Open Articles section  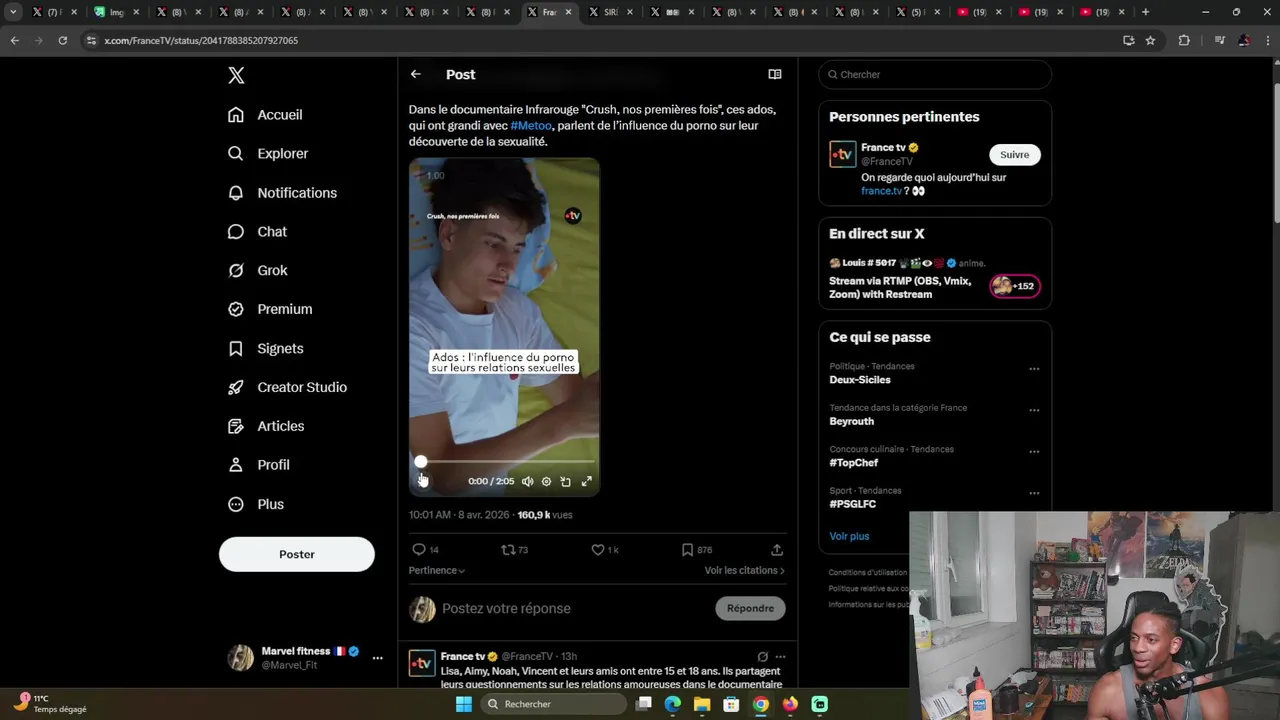pos(266,426)
